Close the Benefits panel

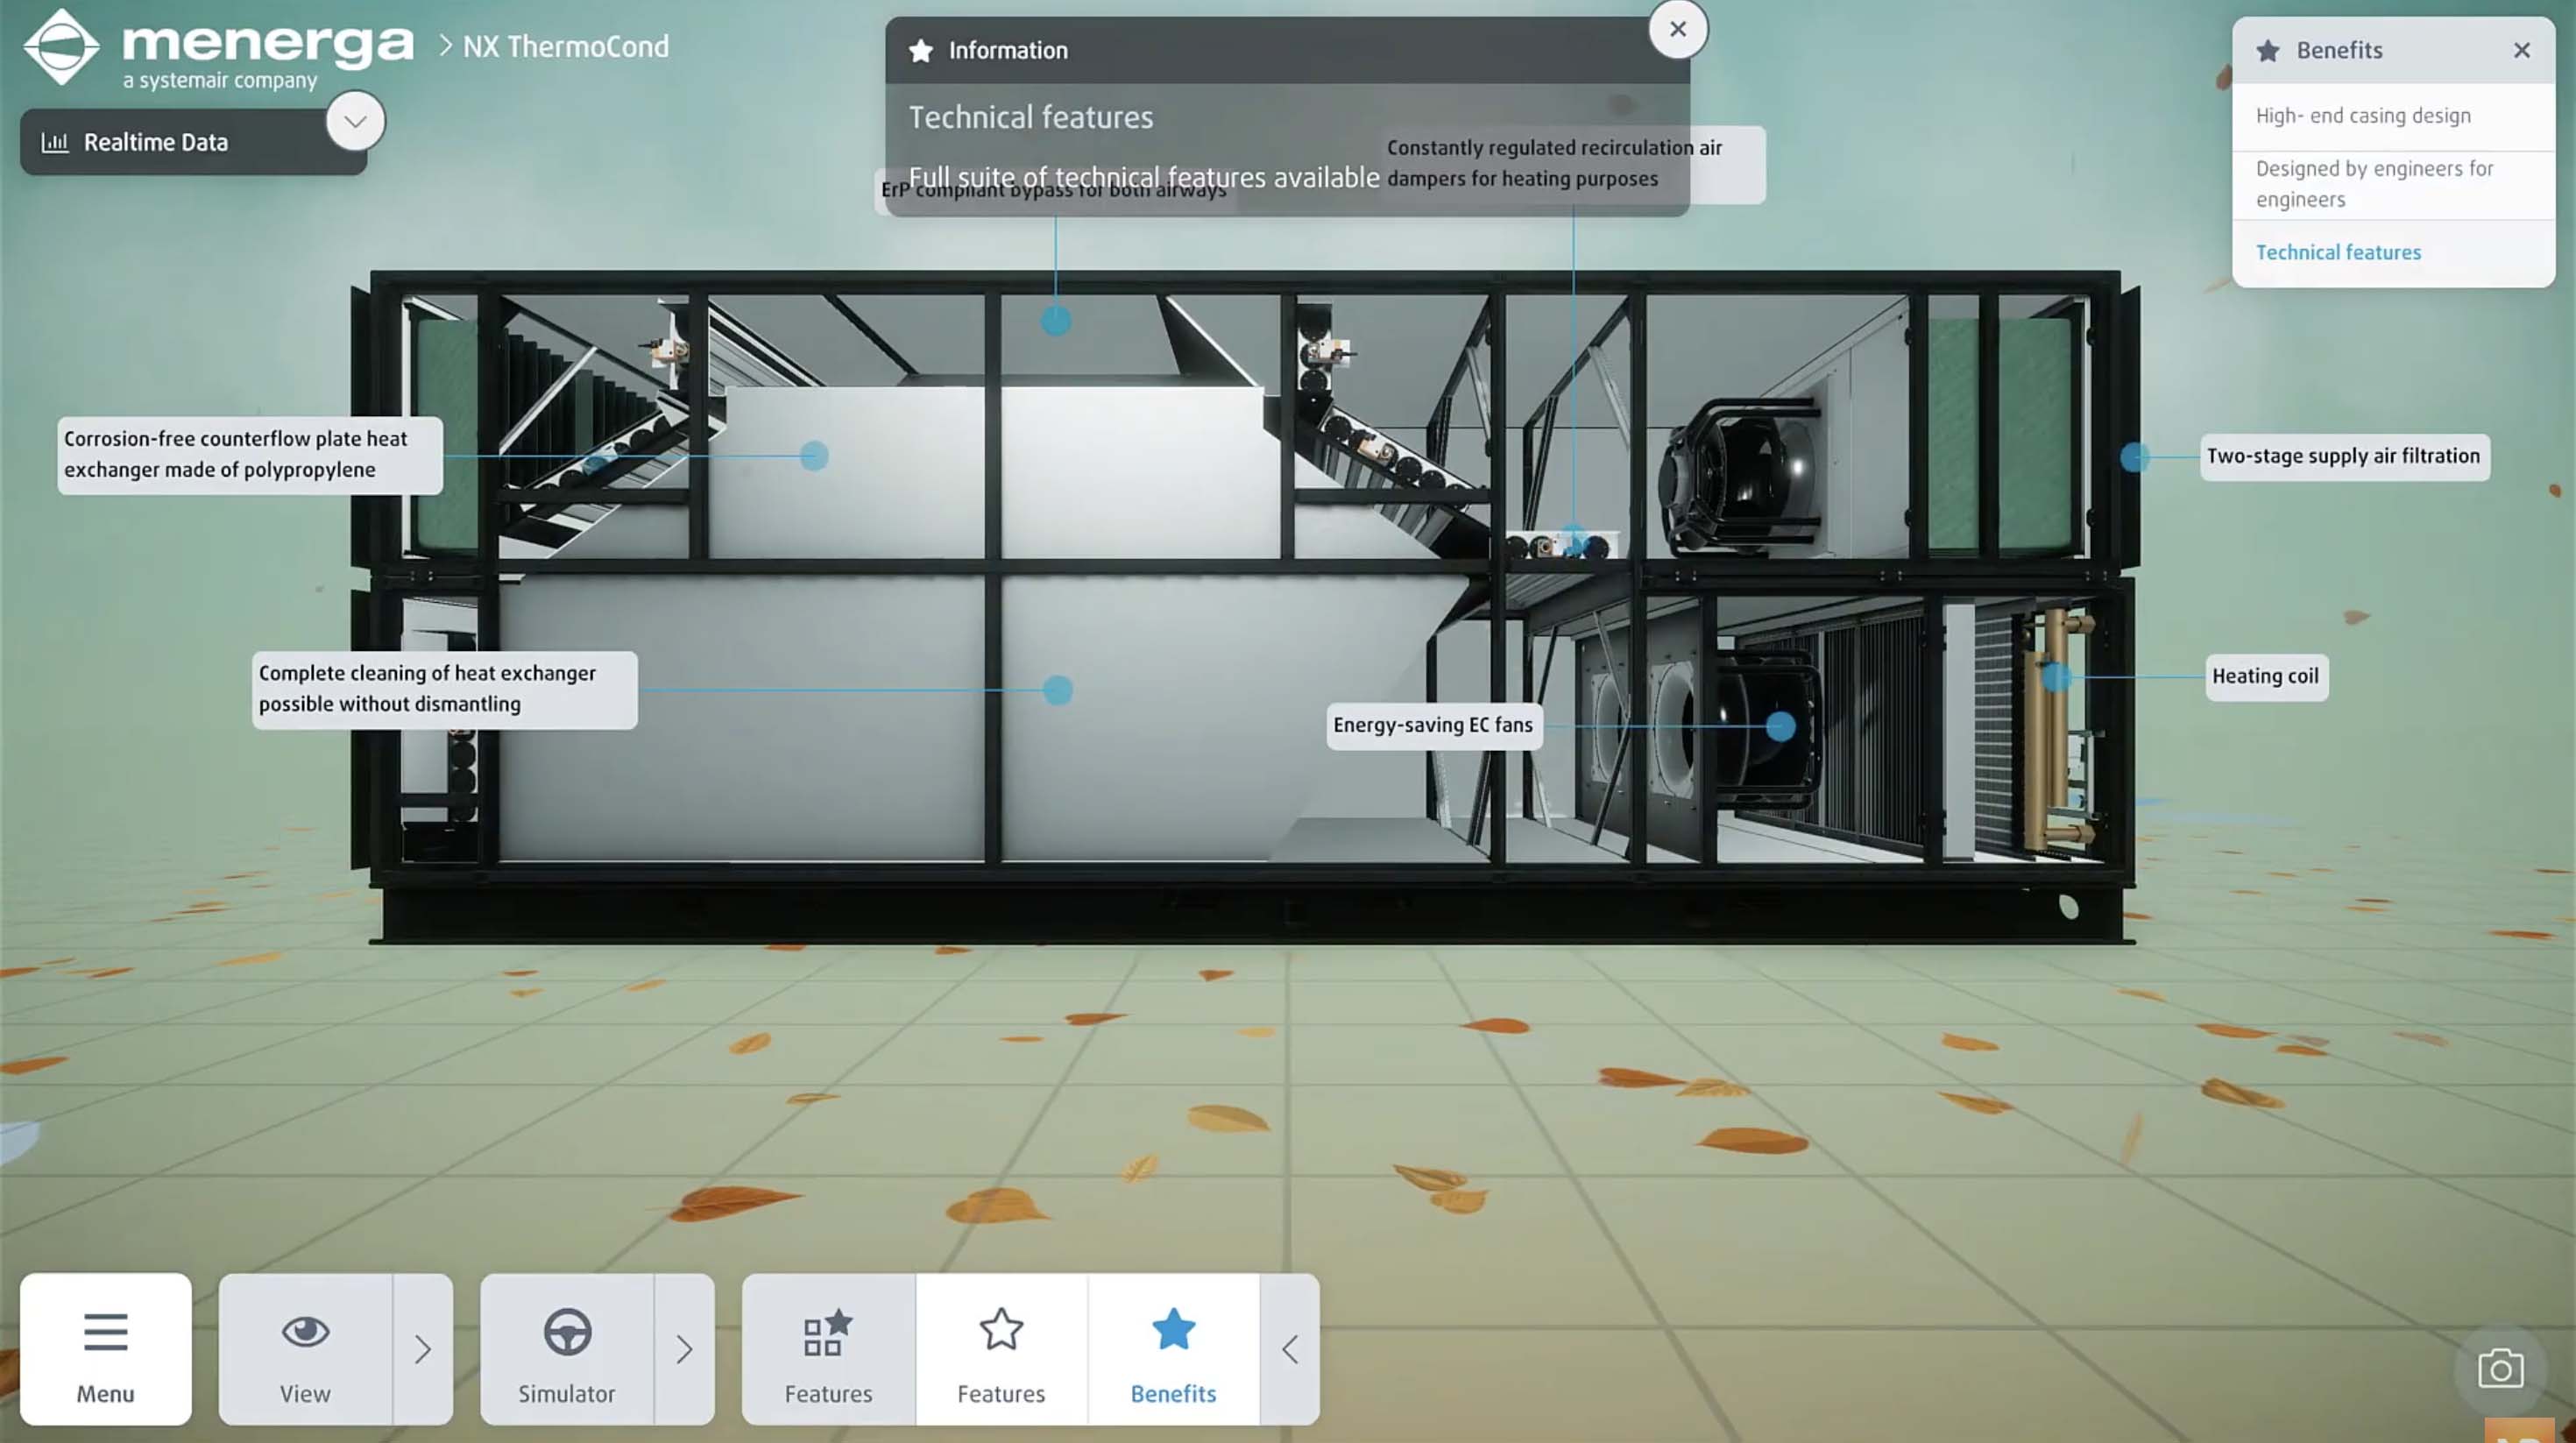tap(2521, 50)
